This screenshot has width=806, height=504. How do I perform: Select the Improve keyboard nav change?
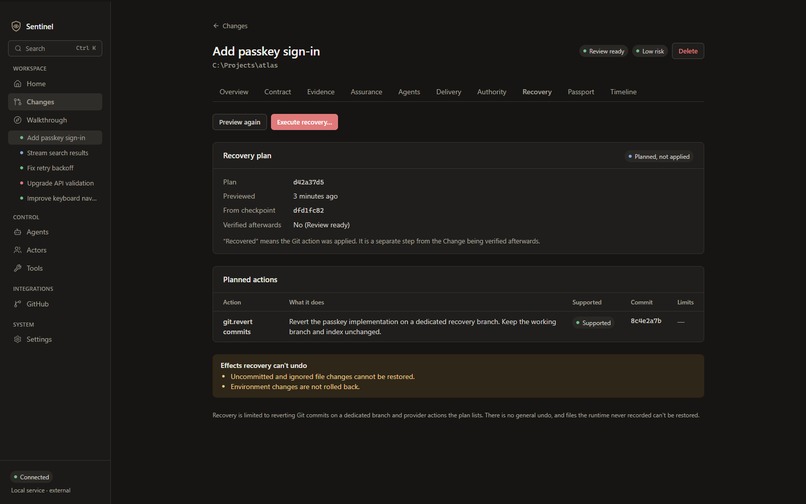55,199
